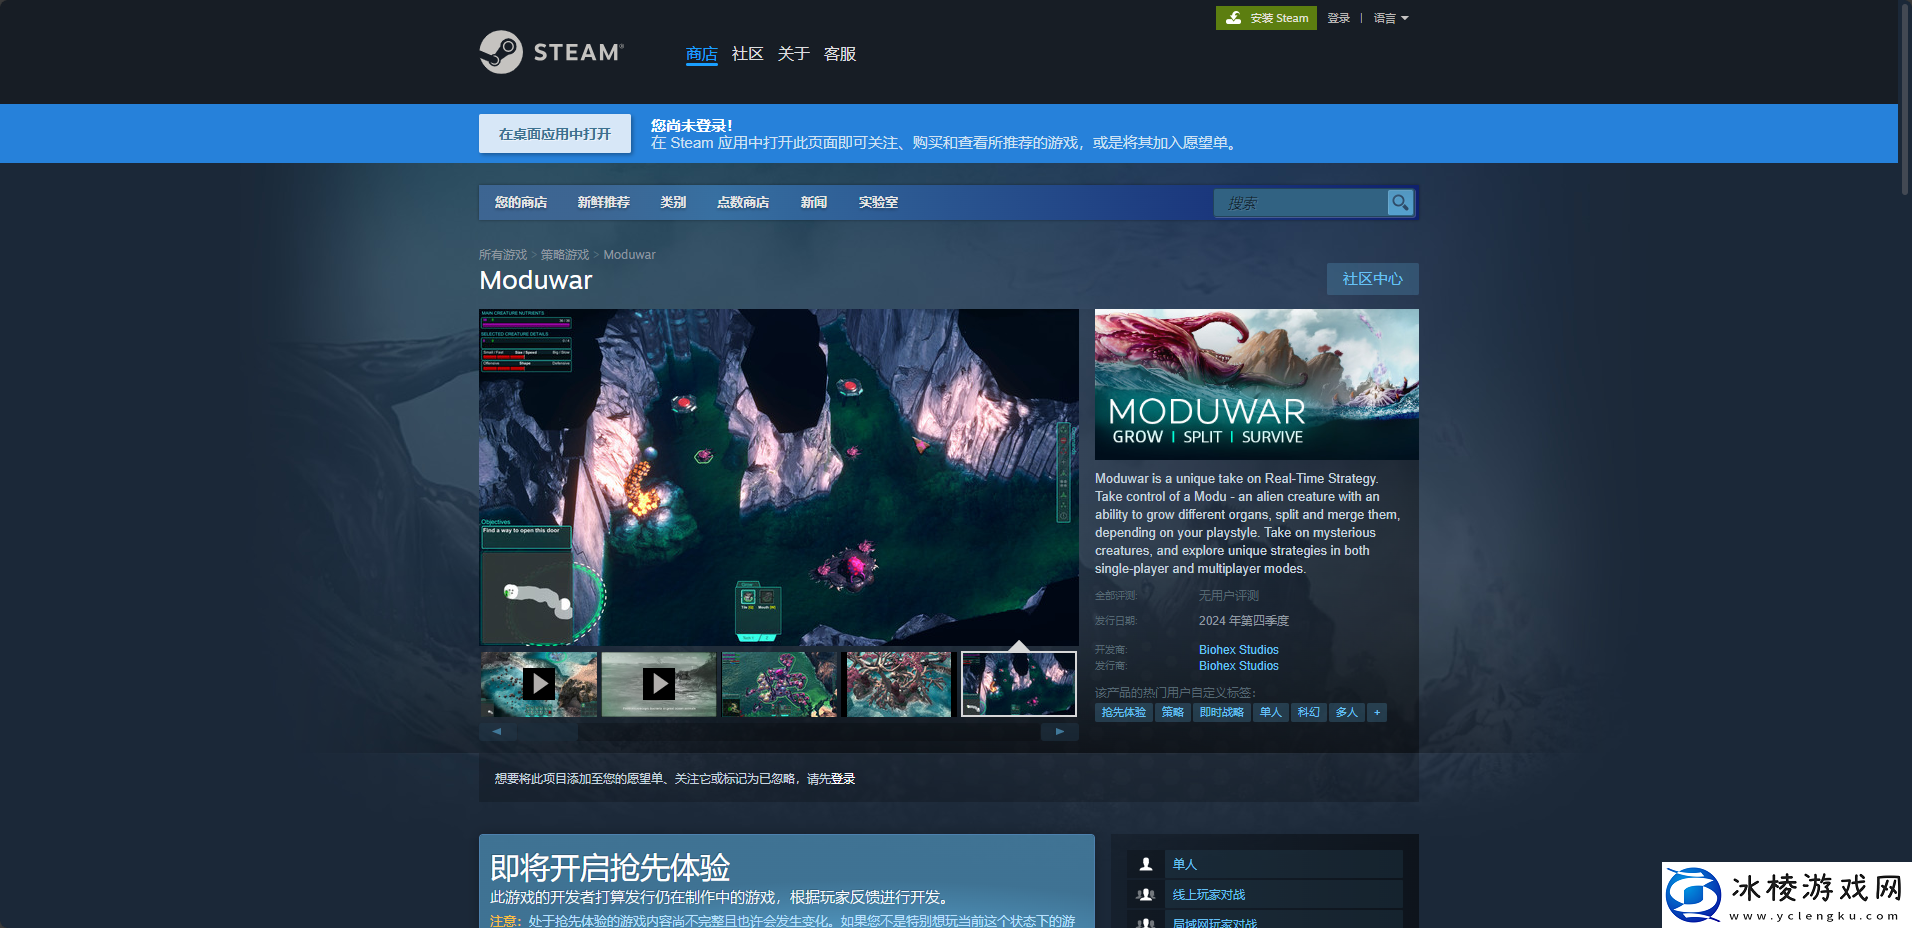Open the Biohex Studios developer link

point(1238,649)
